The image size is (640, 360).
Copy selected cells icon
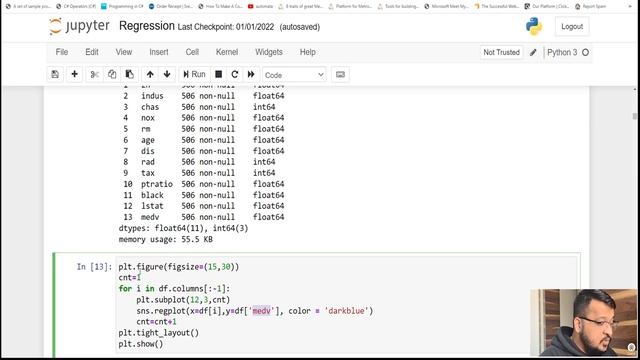[112, 75]
